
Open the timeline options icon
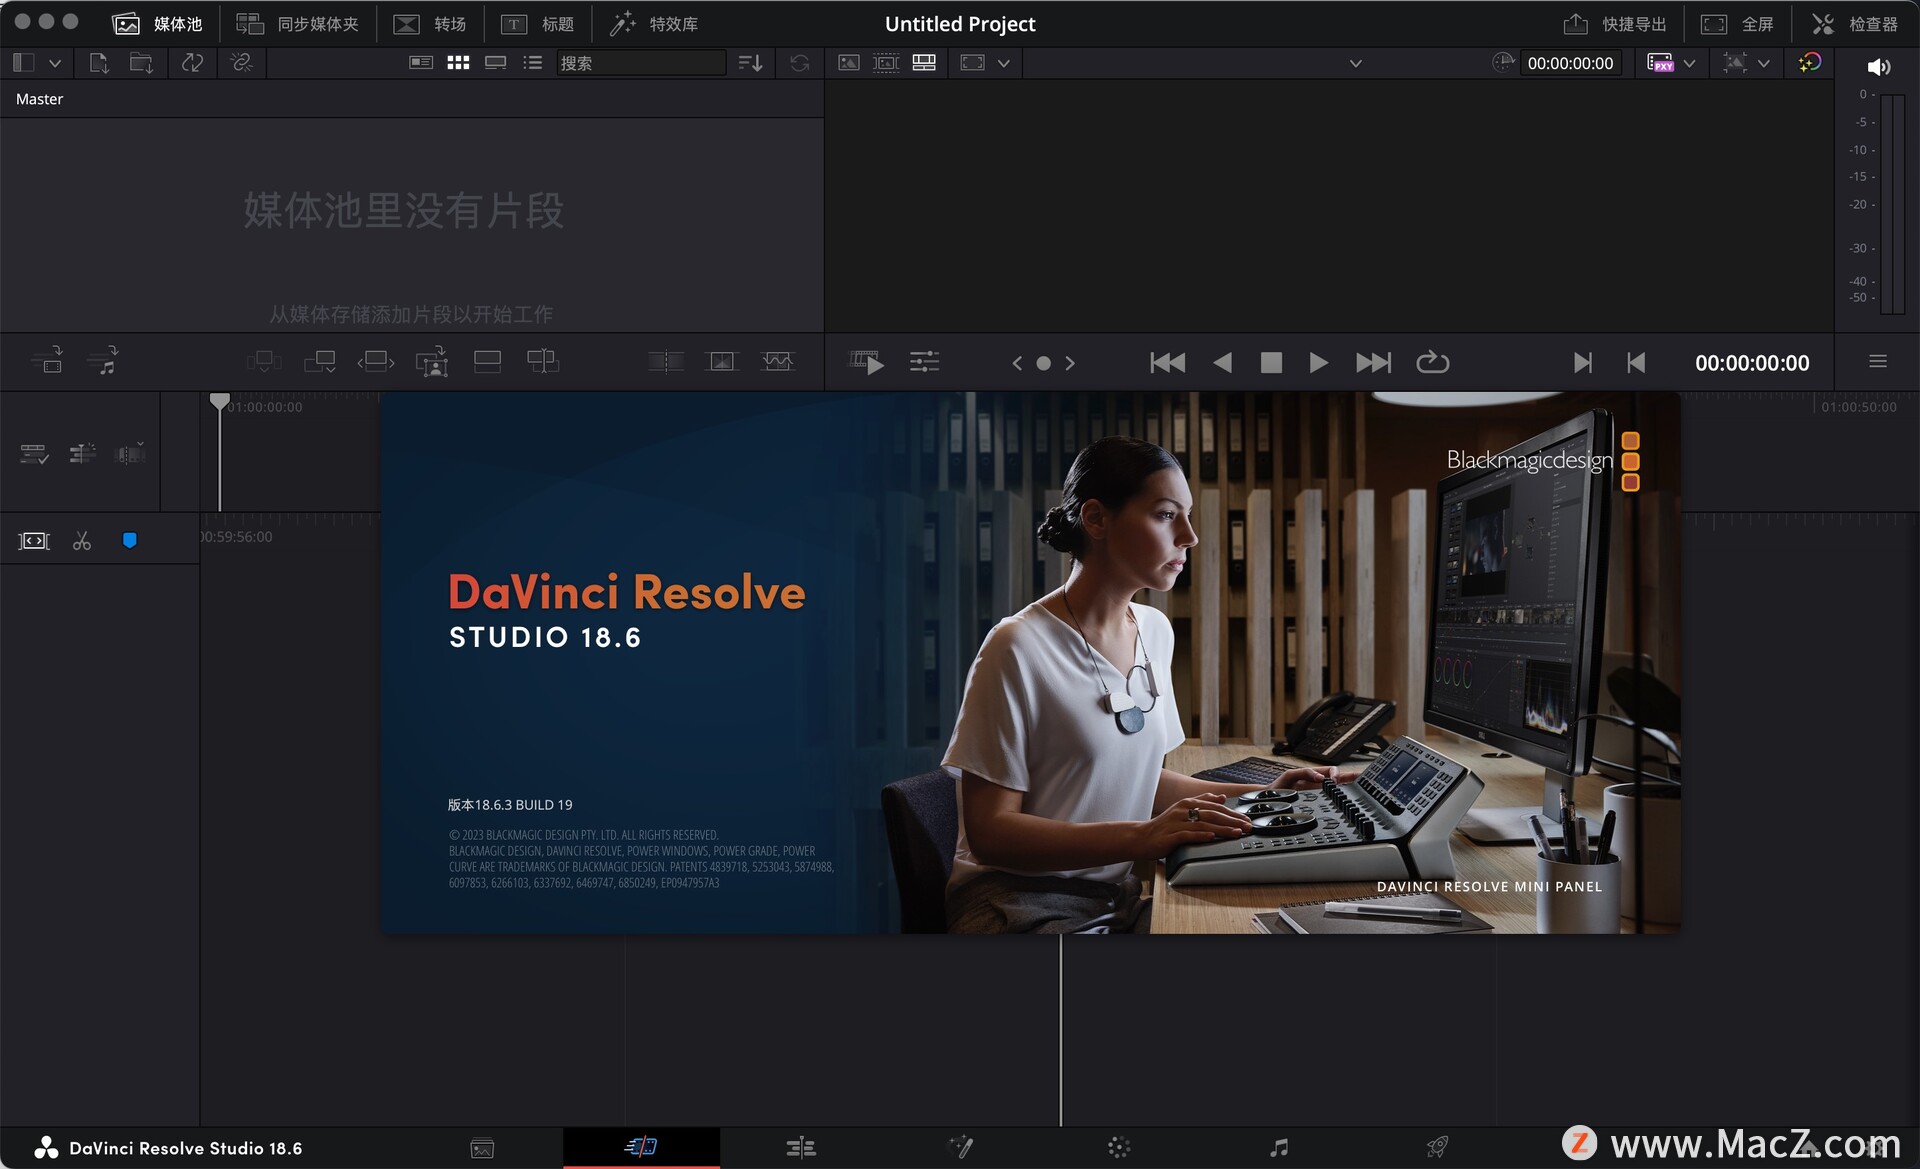pyautogui.click(x=34, y=454)
